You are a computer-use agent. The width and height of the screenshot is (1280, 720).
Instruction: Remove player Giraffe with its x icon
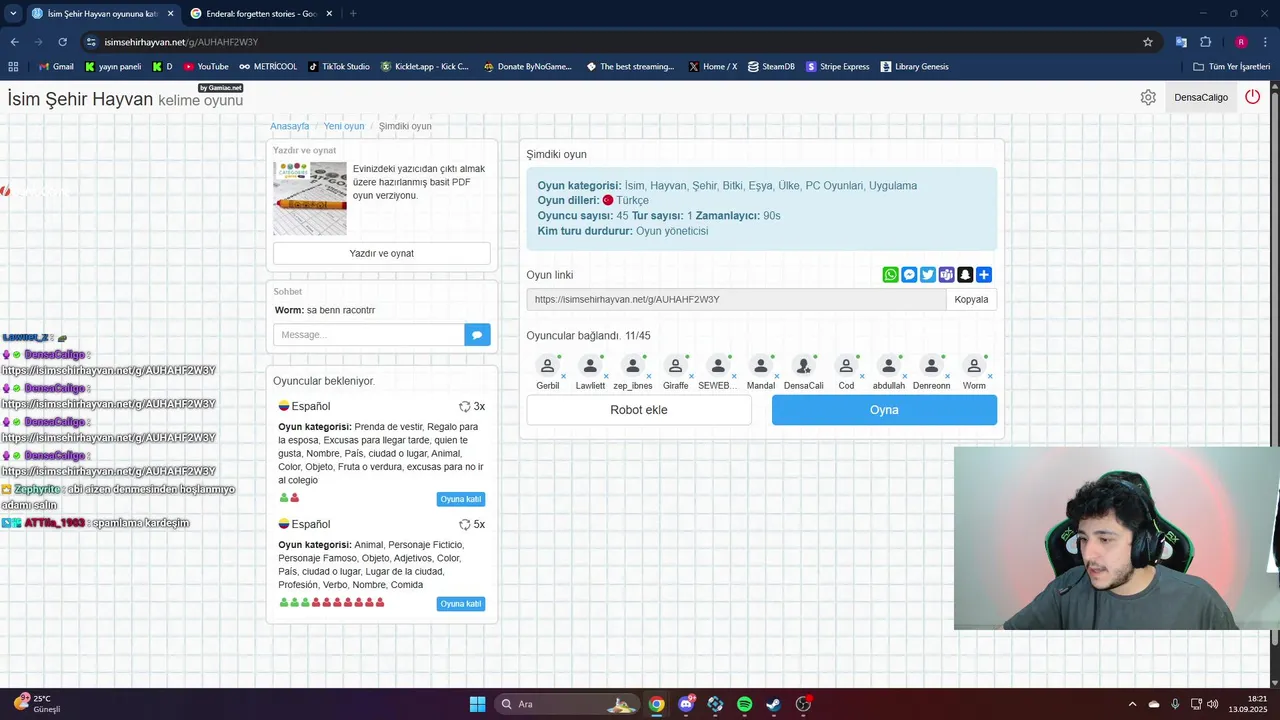[691, 377]
